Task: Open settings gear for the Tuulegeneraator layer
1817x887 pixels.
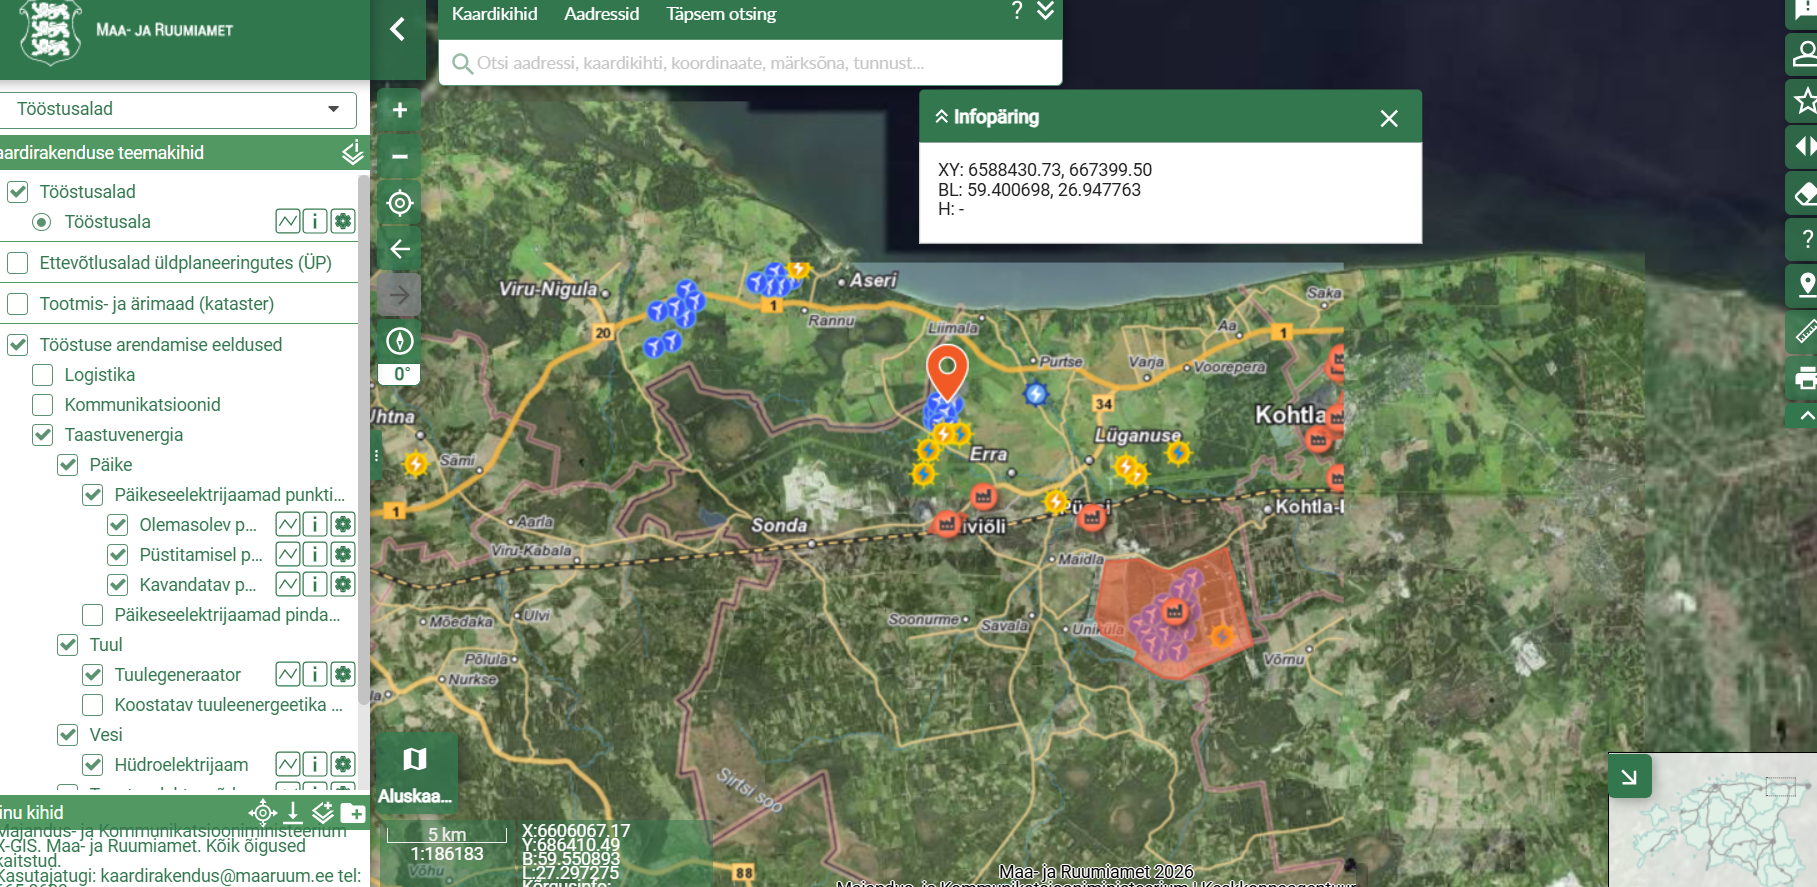Action: coord(343,675)
